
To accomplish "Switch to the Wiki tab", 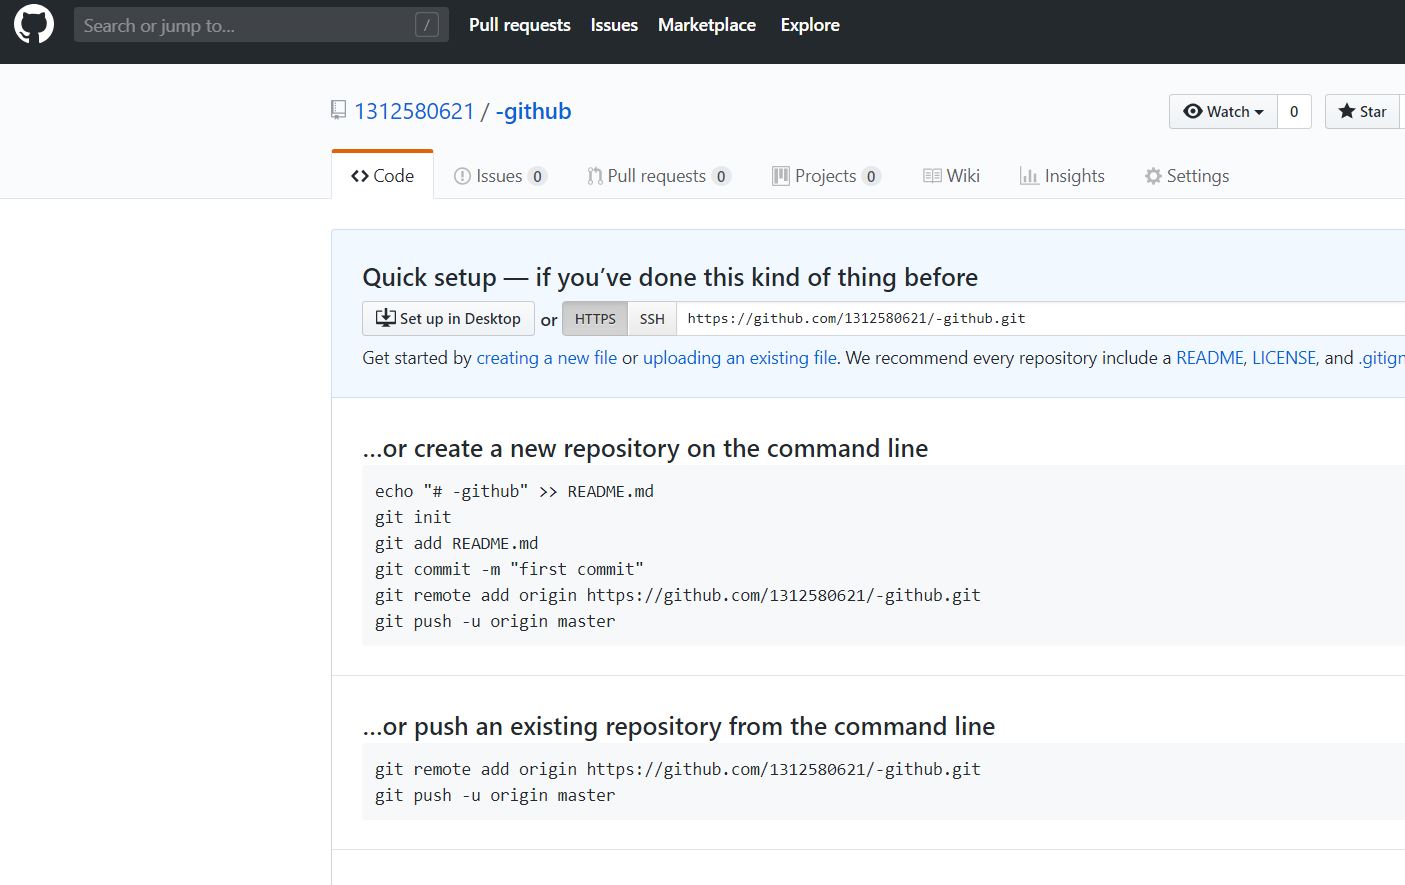I will click(x=951, y=176).
